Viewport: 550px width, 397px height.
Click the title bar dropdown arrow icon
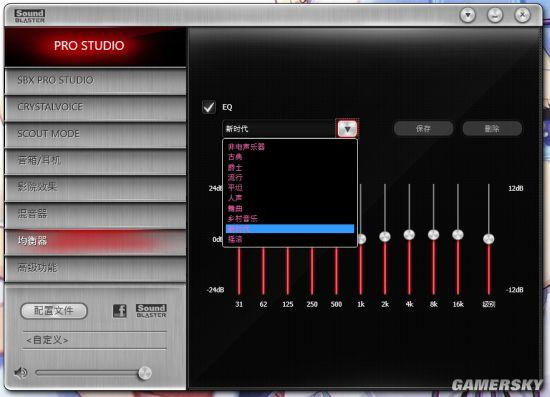pos(468,15)
